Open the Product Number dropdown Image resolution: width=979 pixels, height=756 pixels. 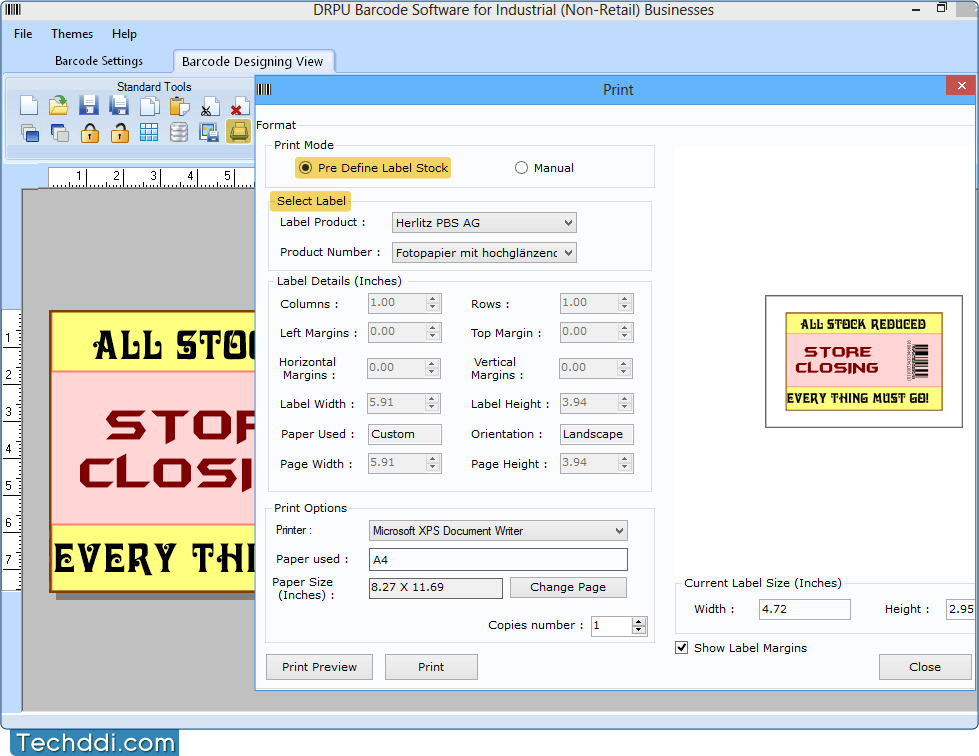point(484,253)
